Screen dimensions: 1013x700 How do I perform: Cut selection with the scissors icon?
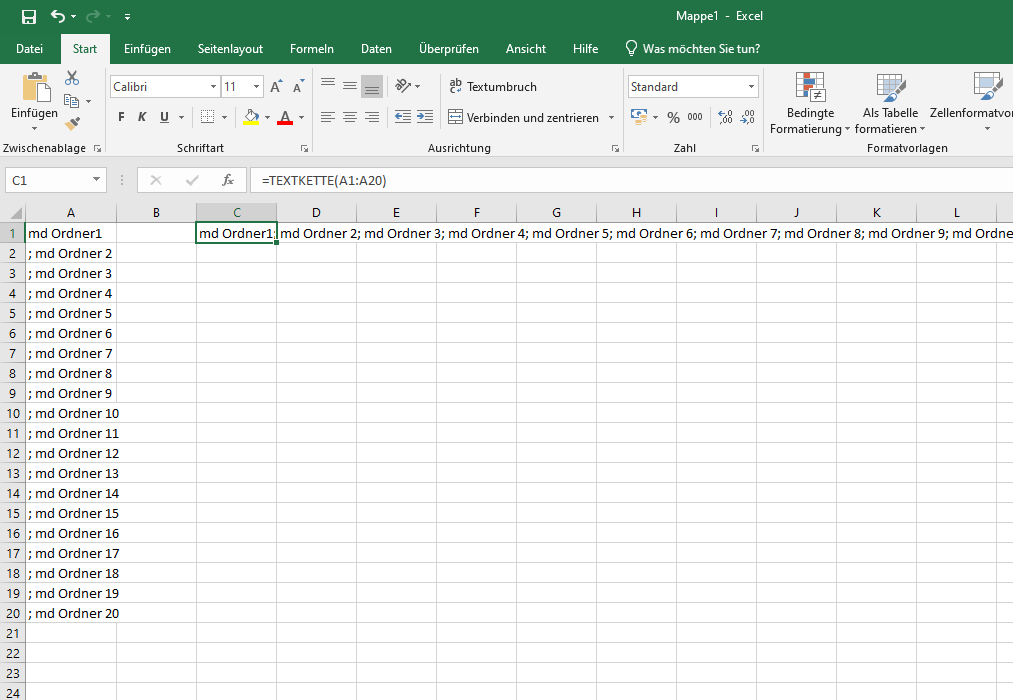pos(72,78)
